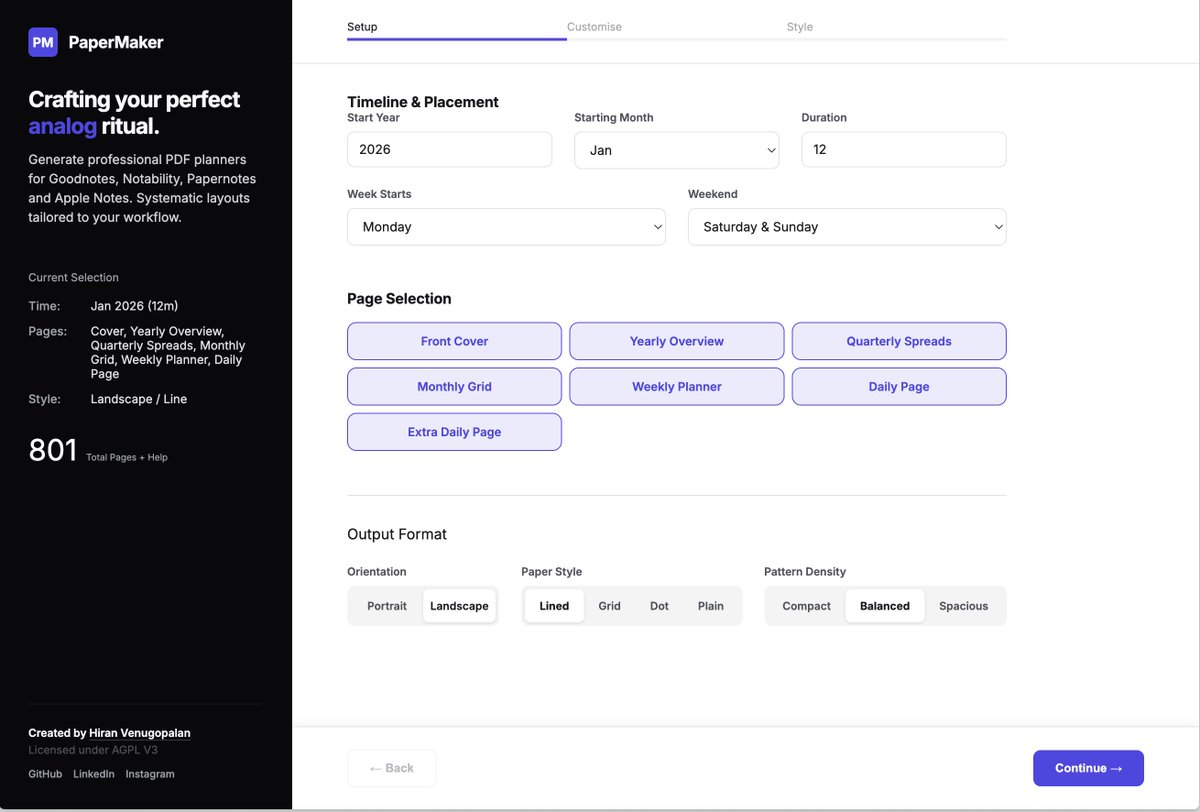Open the Hiran Venugopalan creator link
This screenshot has height=812, width=1200.
pyautogui.click(x=140, y=733)
